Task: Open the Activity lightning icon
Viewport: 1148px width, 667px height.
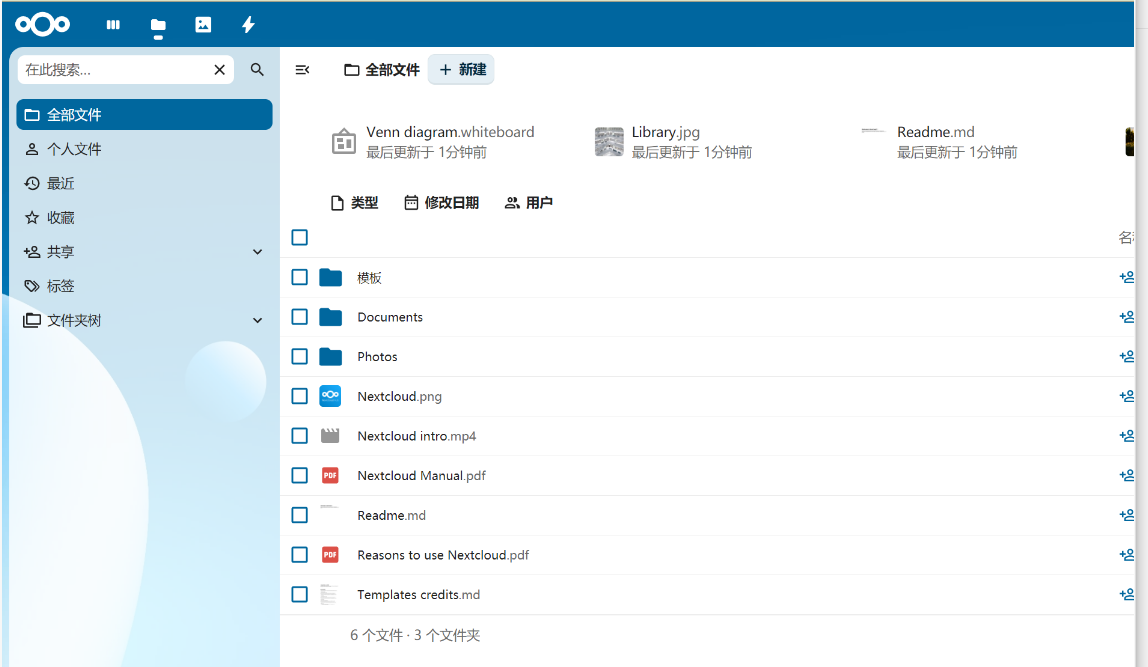Action: pos(248,25)
